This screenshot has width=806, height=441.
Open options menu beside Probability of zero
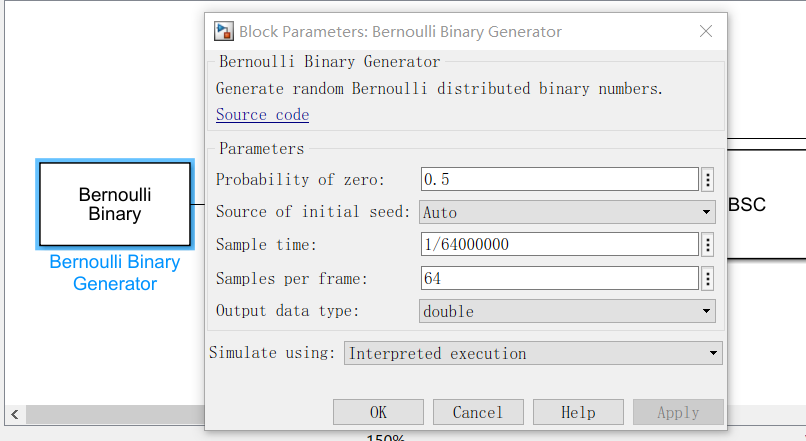708,180
